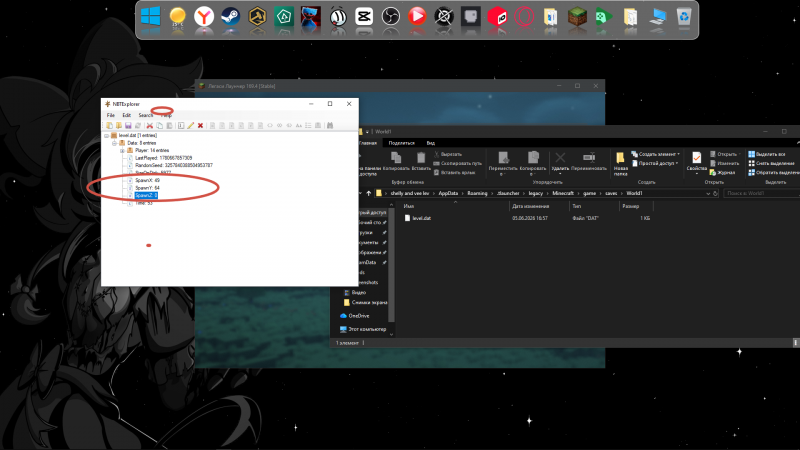The width and height of the screenshot is (800, 450).
Task: Click Копировать icon in Explorer clipboard group
Action: point(396,158)
